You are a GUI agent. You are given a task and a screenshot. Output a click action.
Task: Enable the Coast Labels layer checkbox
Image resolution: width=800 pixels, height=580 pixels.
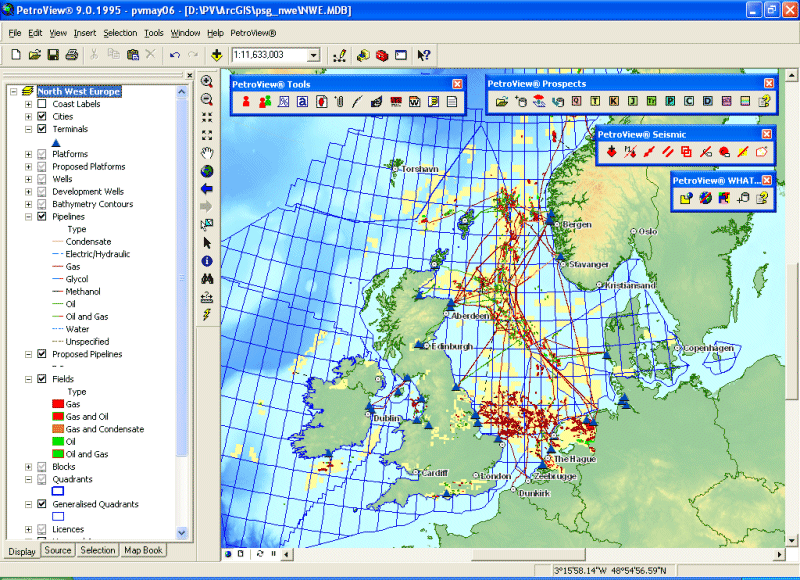coord(42,104)
